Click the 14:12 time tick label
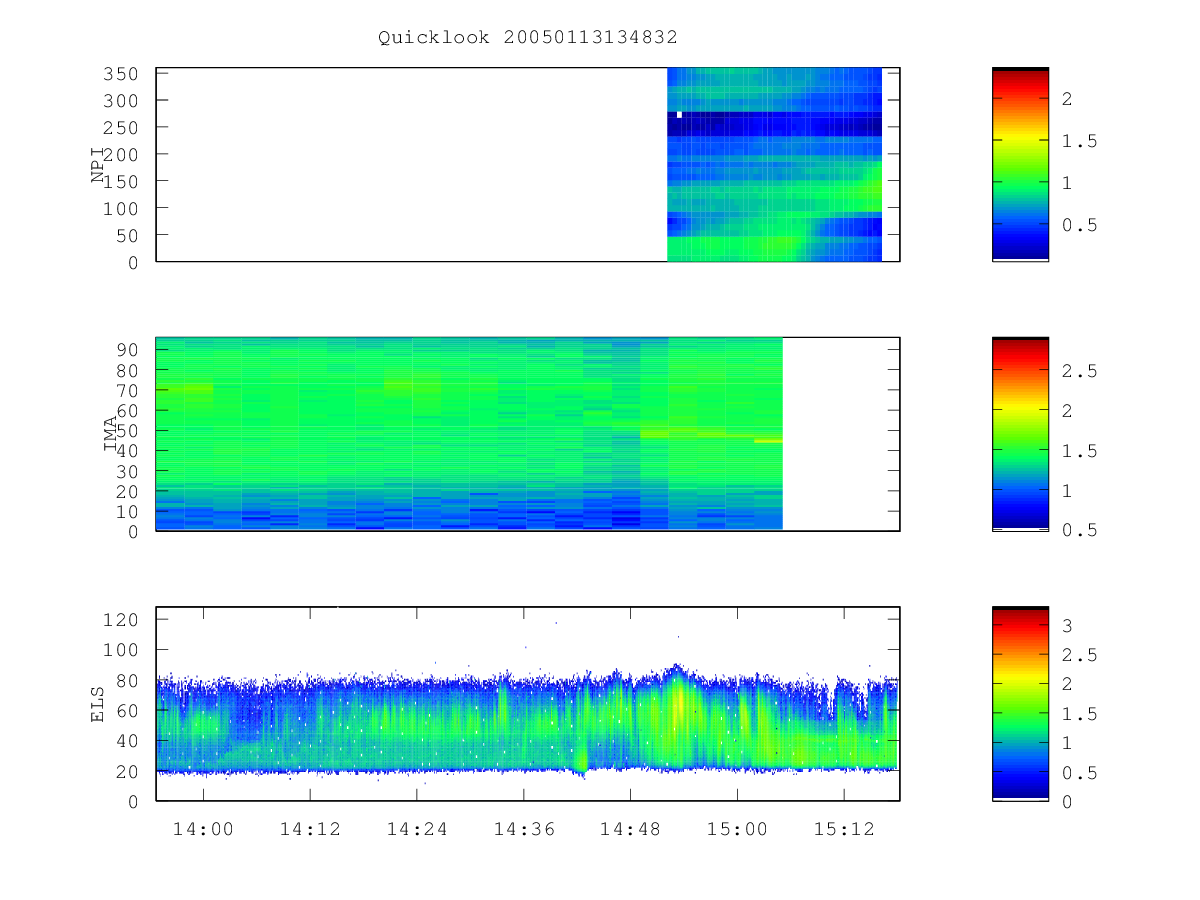Viewport: 1200px width, 900px height. [x=310, y=829]
